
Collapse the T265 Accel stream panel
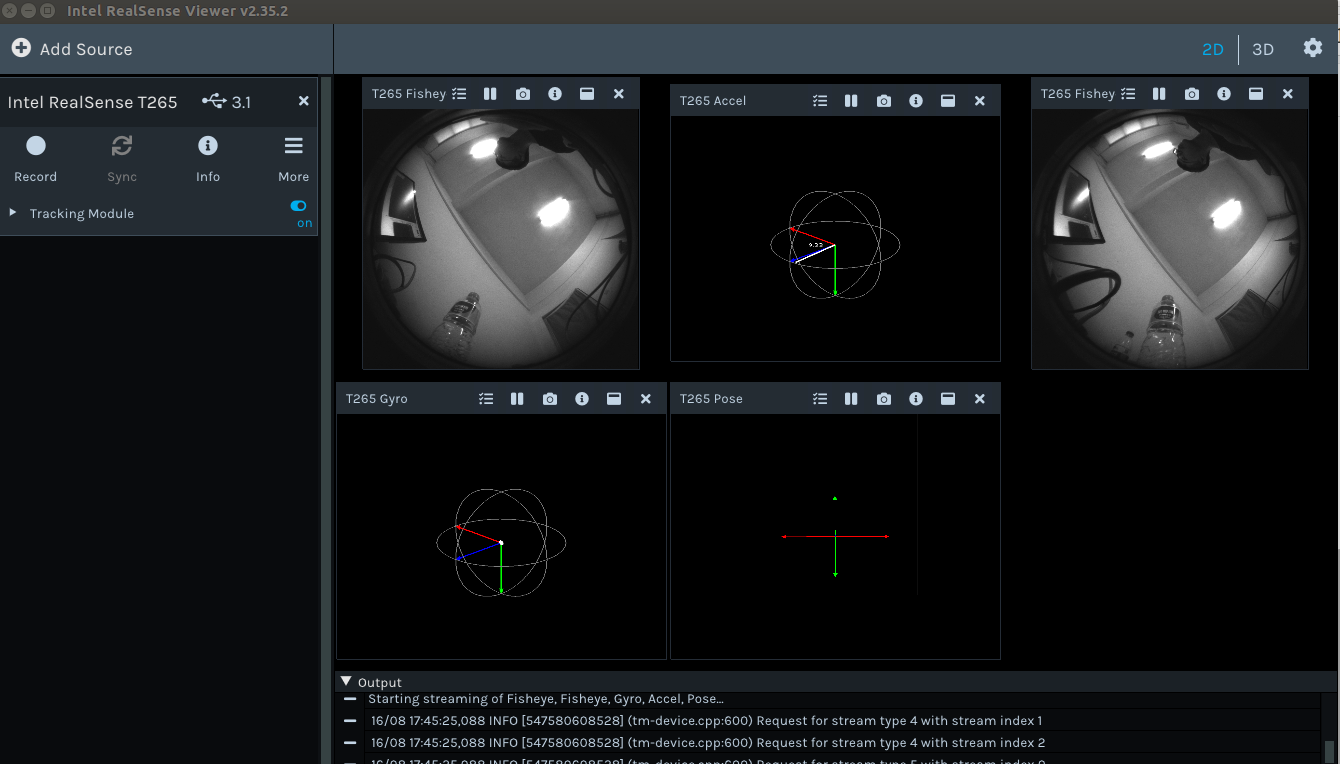[948, 101]
